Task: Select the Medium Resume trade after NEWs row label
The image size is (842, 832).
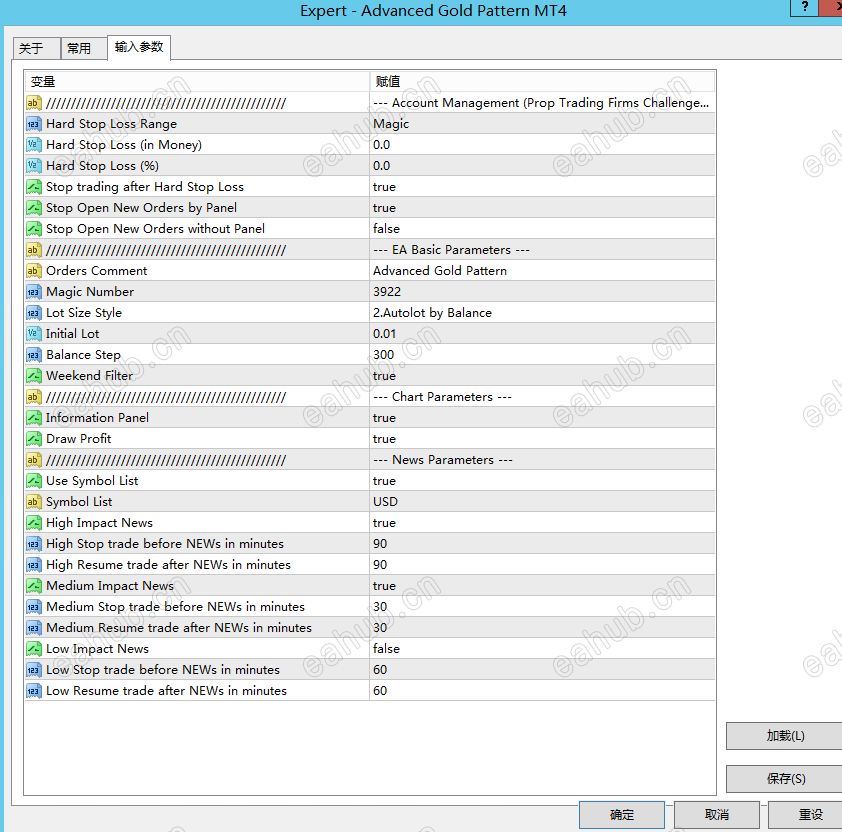Action: tap(179, 628)
